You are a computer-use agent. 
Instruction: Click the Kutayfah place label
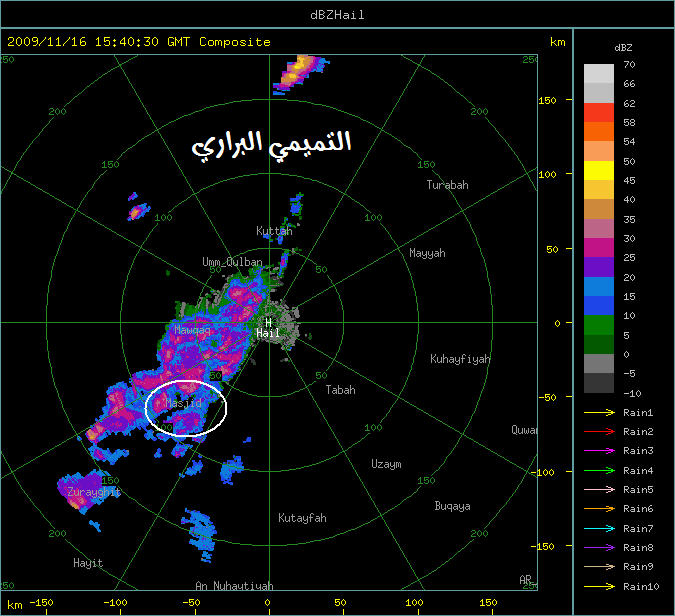pos(302,518)
